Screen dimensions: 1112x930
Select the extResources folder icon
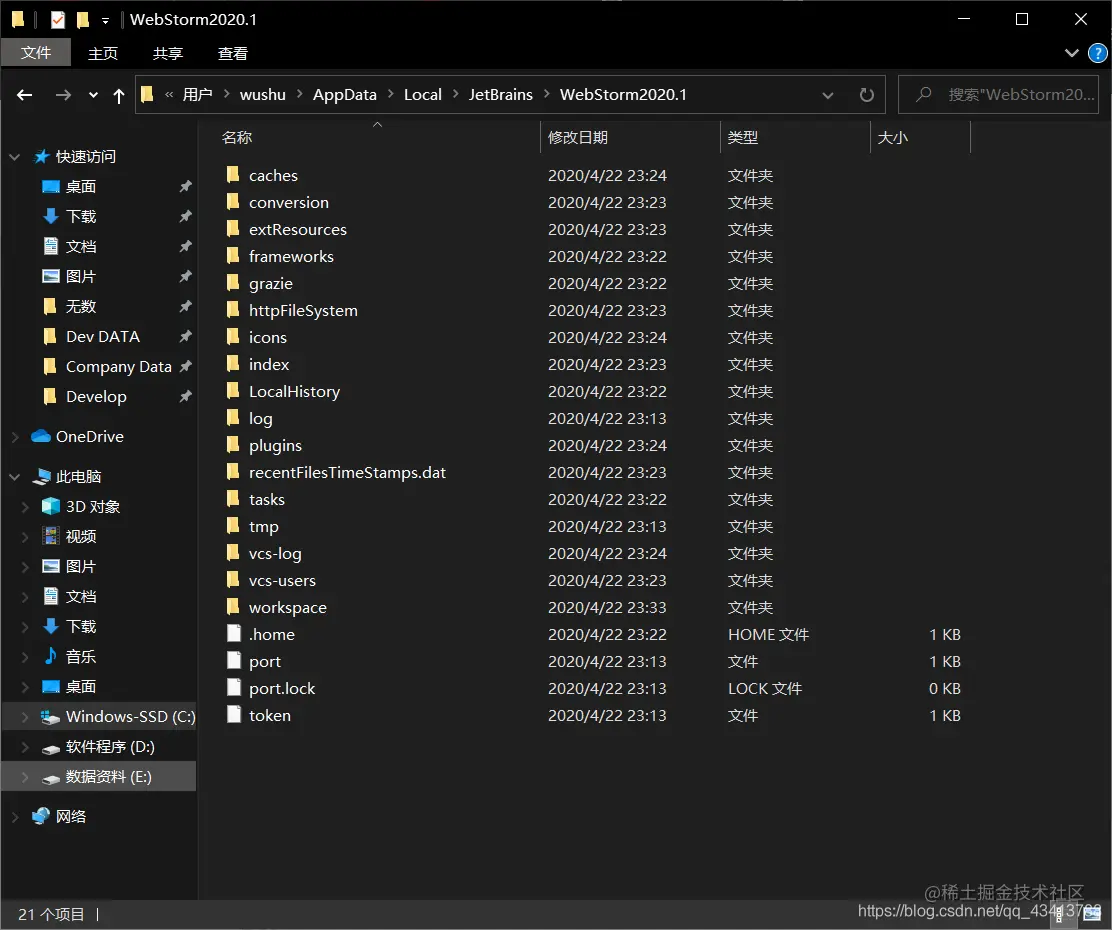pyautogui.click(x=233, y=228)
